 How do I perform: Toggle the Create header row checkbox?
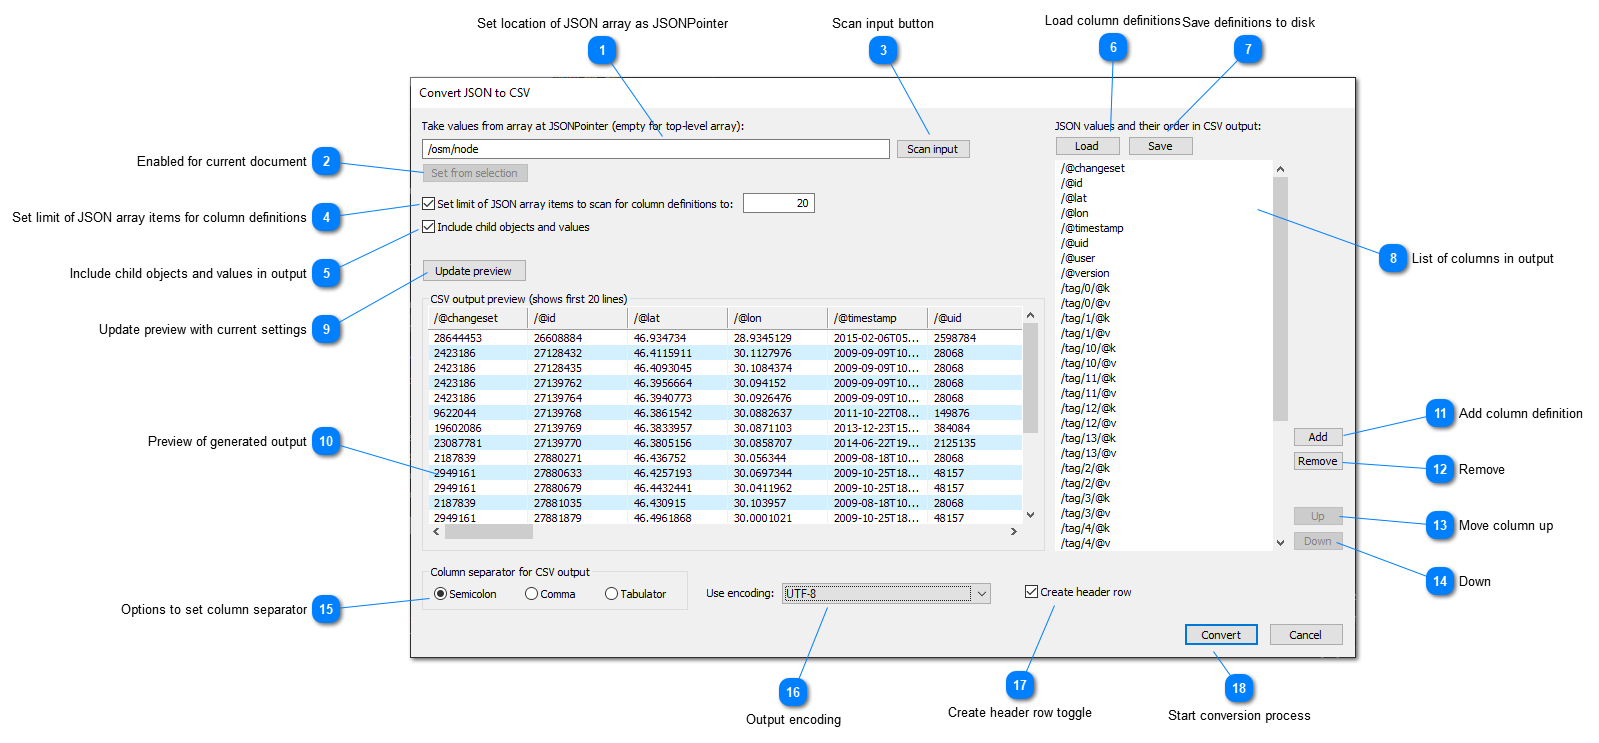[x=1031, y=592]
